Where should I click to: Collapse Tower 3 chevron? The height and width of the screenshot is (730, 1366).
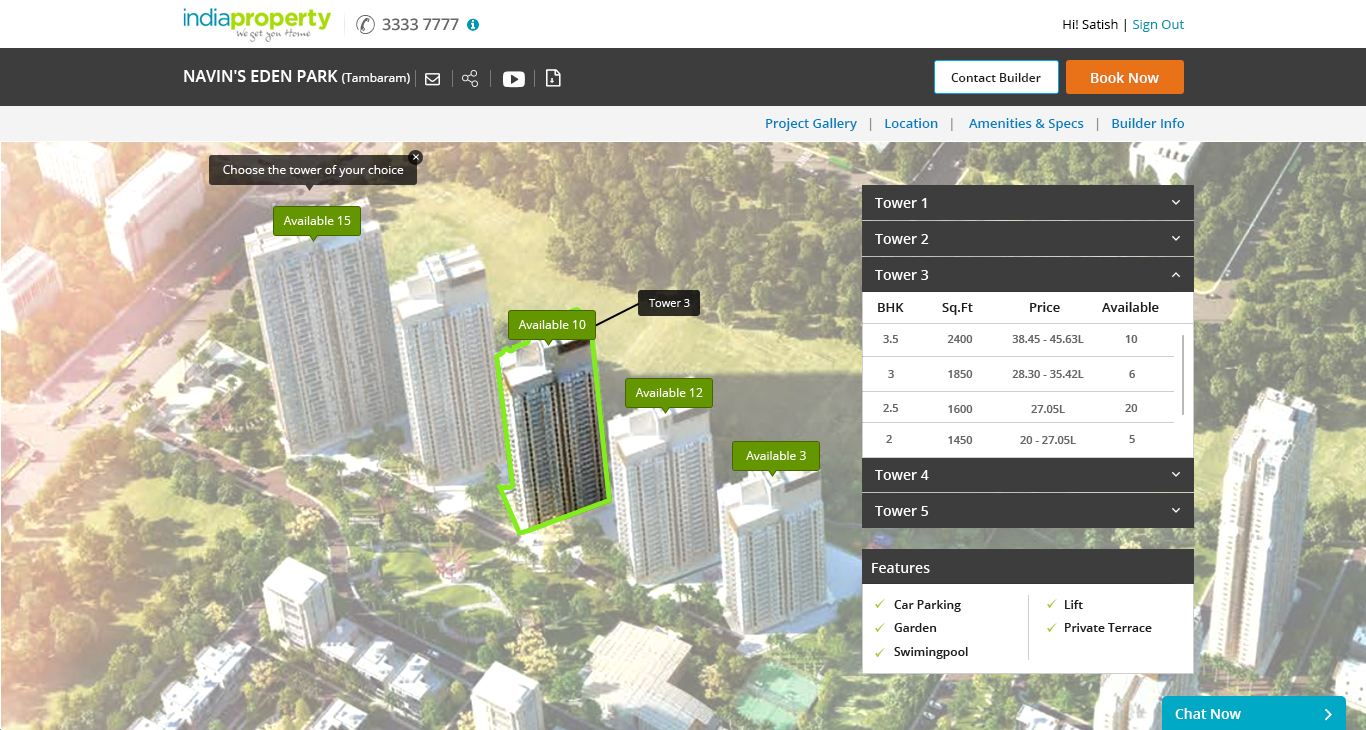[x=1176, y=274]
